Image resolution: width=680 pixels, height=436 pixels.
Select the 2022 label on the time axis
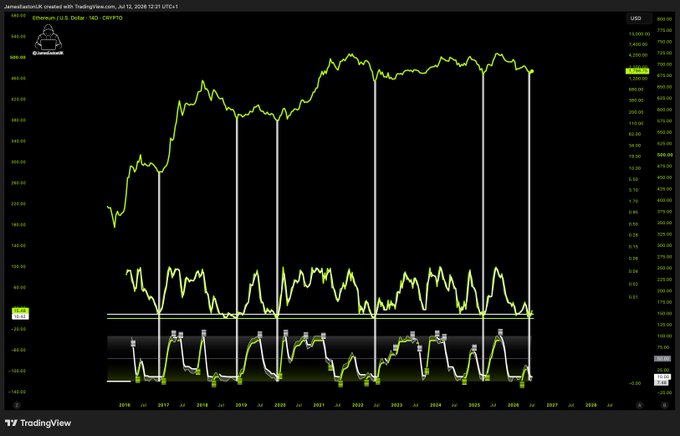[x=358, y=405]
